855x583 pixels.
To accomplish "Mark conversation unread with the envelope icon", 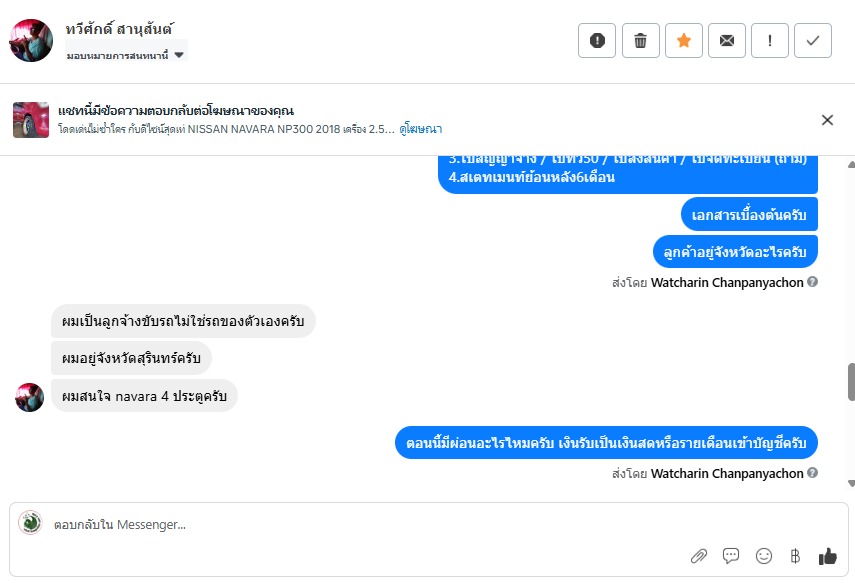I will (x=727, y=41).
